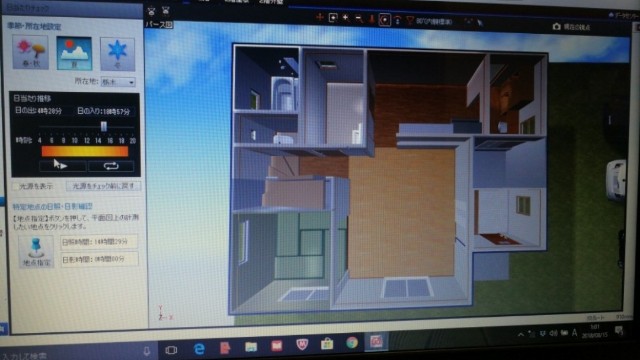Open the 所在地 location dropdown
Screen dimensions: 640x360
(x=118, y=82)
